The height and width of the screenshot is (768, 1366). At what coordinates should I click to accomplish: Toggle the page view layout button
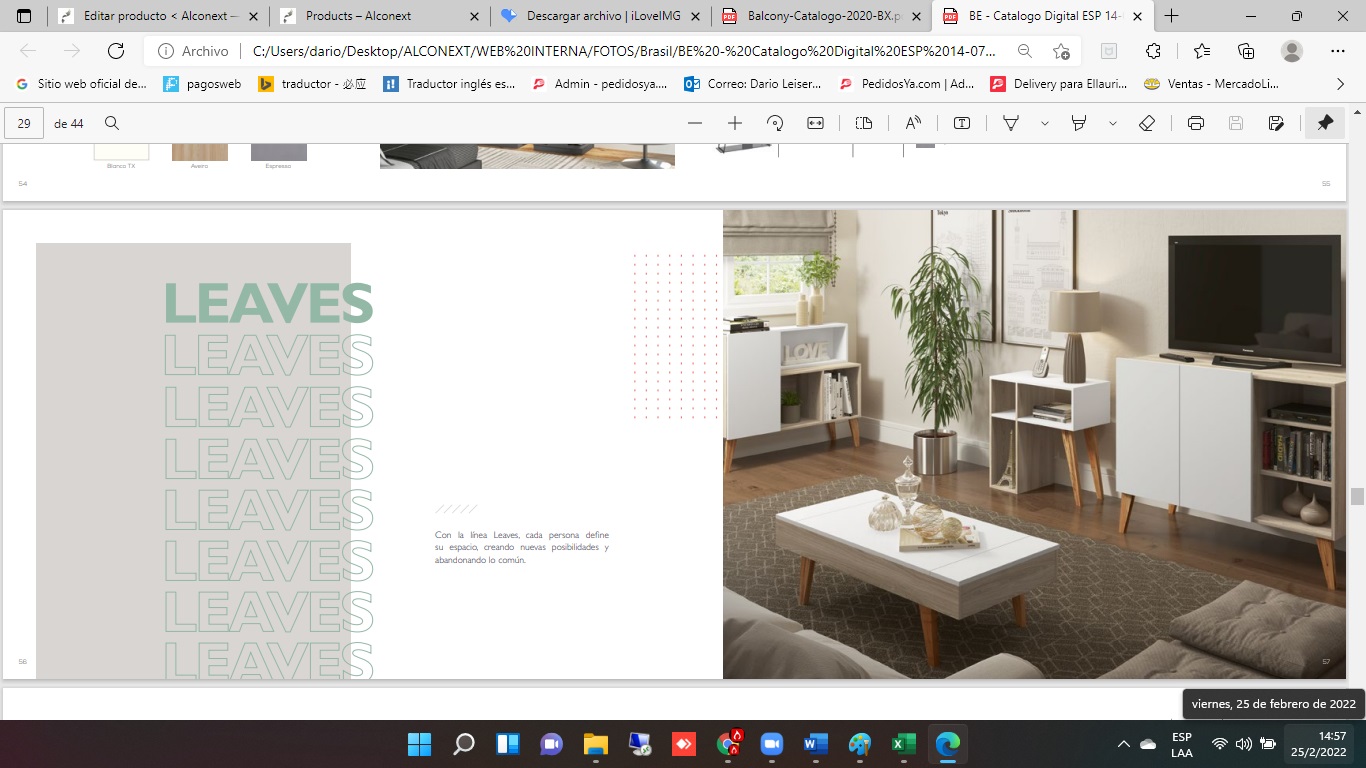tap(864, 123)
